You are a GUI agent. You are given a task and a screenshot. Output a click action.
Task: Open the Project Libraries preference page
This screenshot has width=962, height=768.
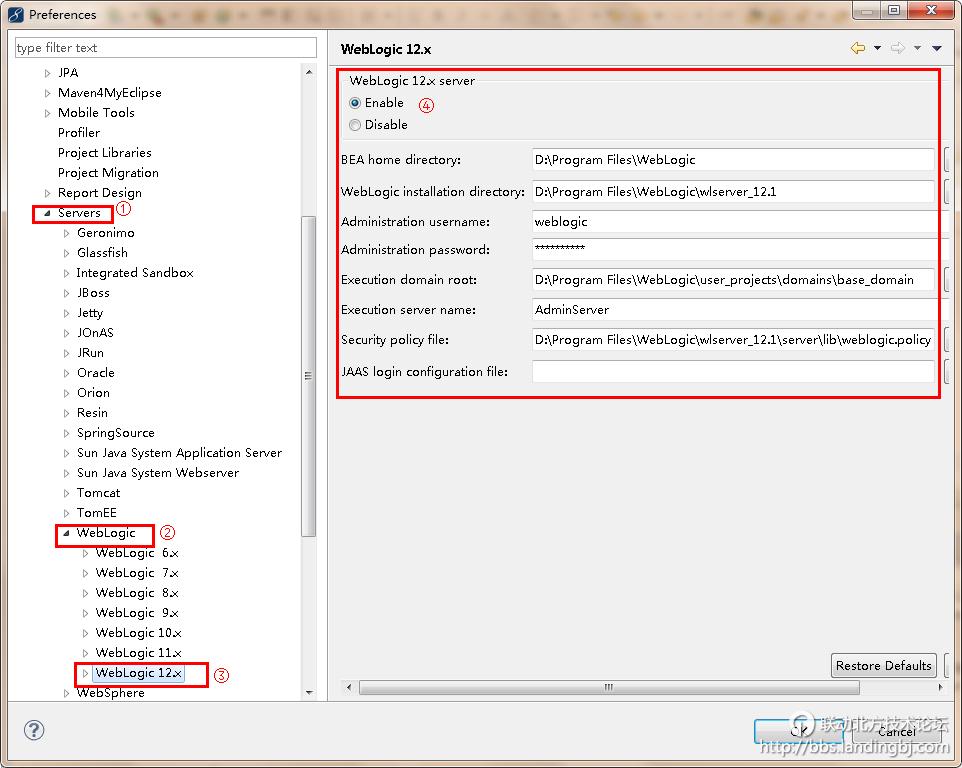[104, 153]
